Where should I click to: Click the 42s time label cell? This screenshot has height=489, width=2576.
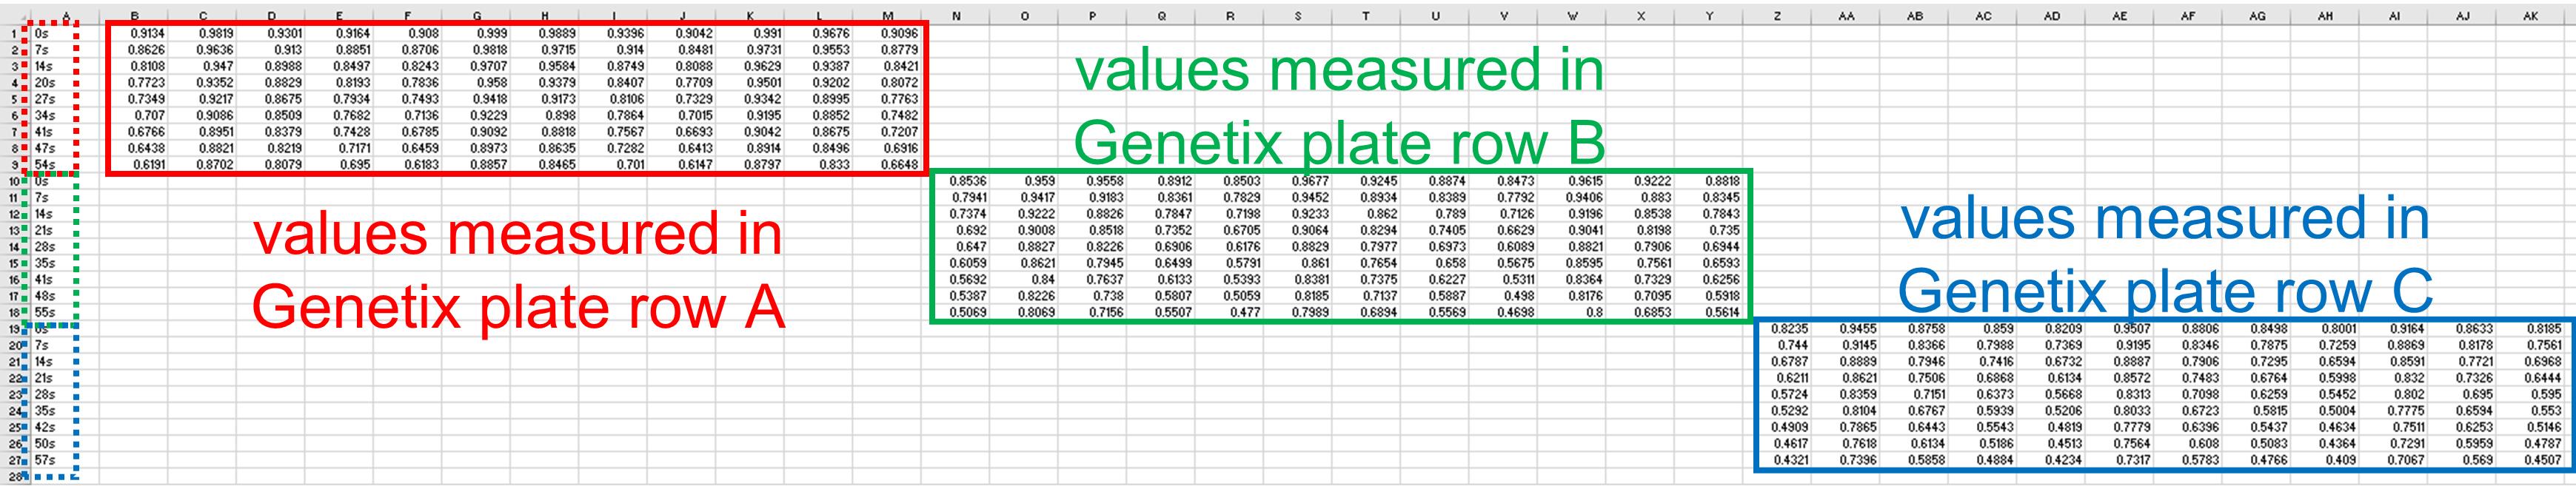65,427
